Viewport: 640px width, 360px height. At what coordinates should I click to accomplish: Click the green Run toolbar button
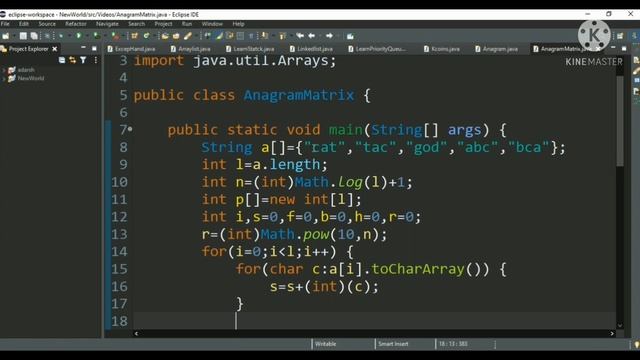(79, 36)
